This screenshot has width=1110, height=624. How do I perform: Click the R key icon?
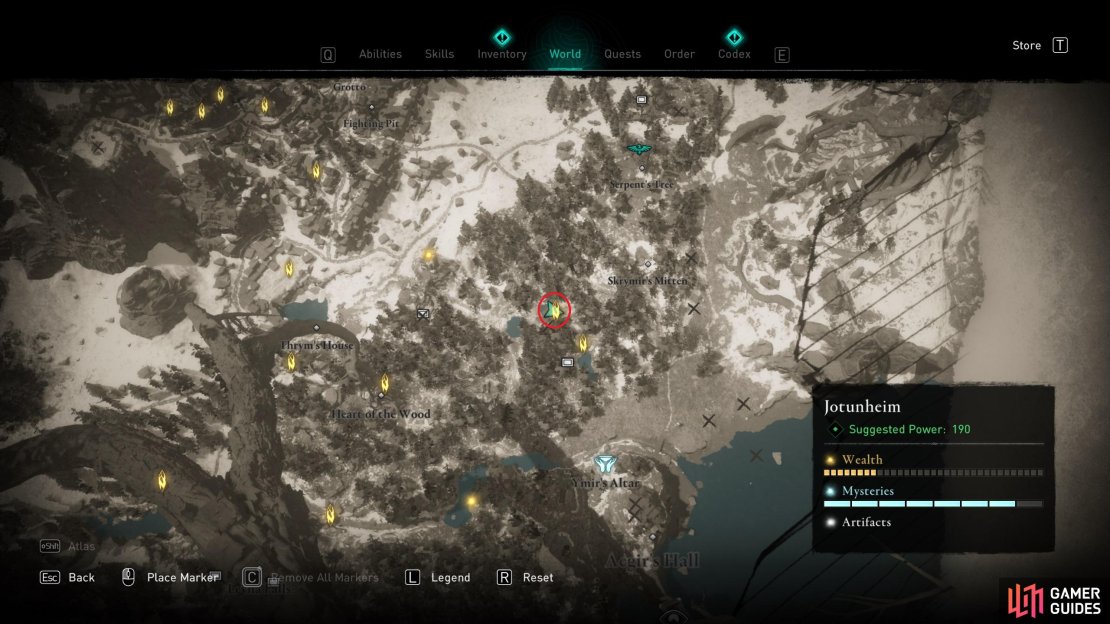[x=504, y=577]
